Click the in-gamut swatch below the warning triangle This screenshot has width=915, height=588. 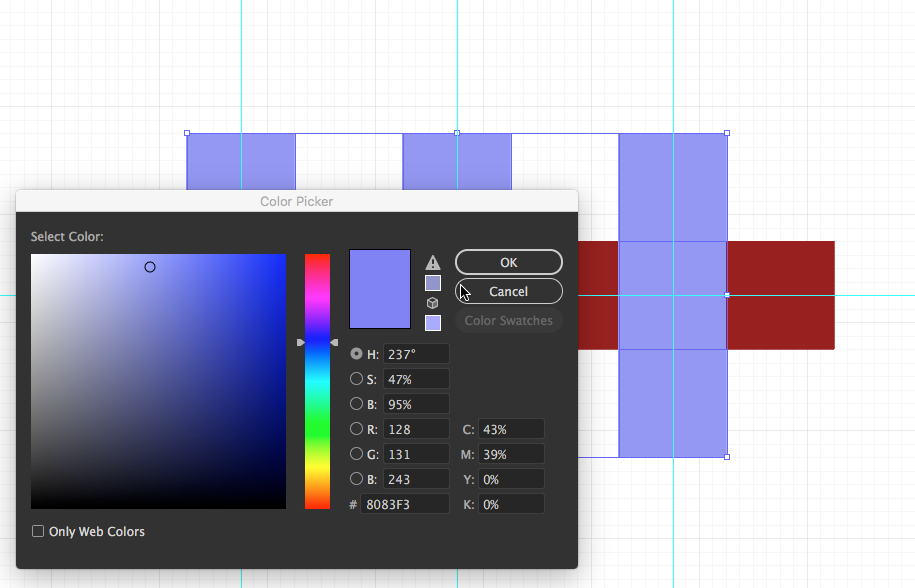433,283
